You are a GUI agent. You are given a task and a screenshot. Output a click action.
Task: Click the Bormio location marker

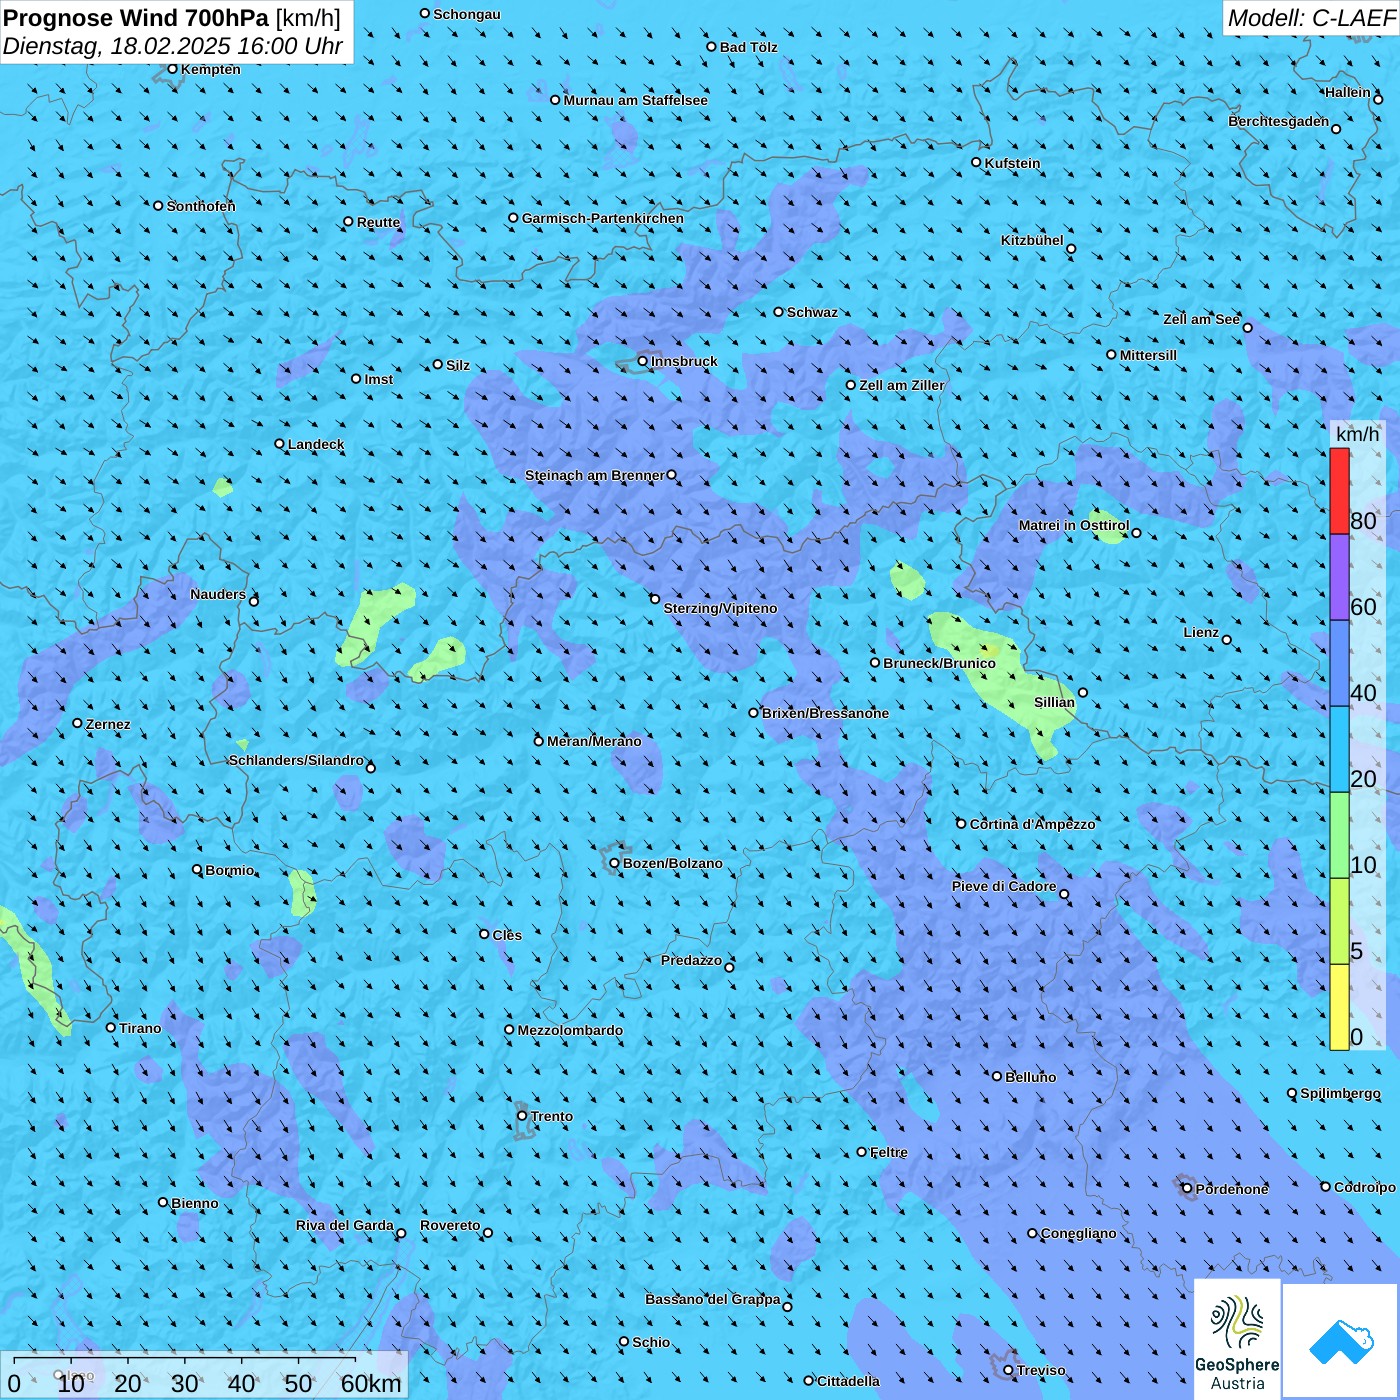tap(197, 870)
